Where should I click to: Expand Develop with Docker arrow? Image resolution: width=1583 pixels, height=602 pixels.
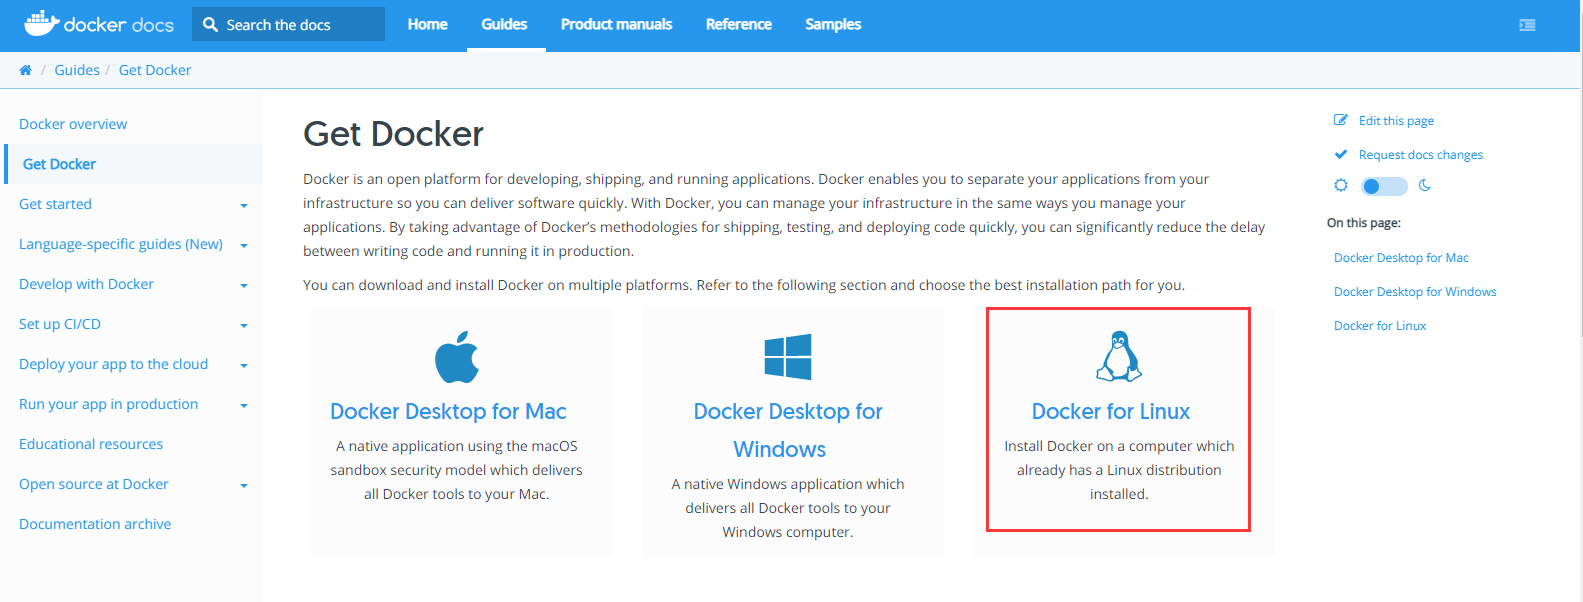[244, 285]
